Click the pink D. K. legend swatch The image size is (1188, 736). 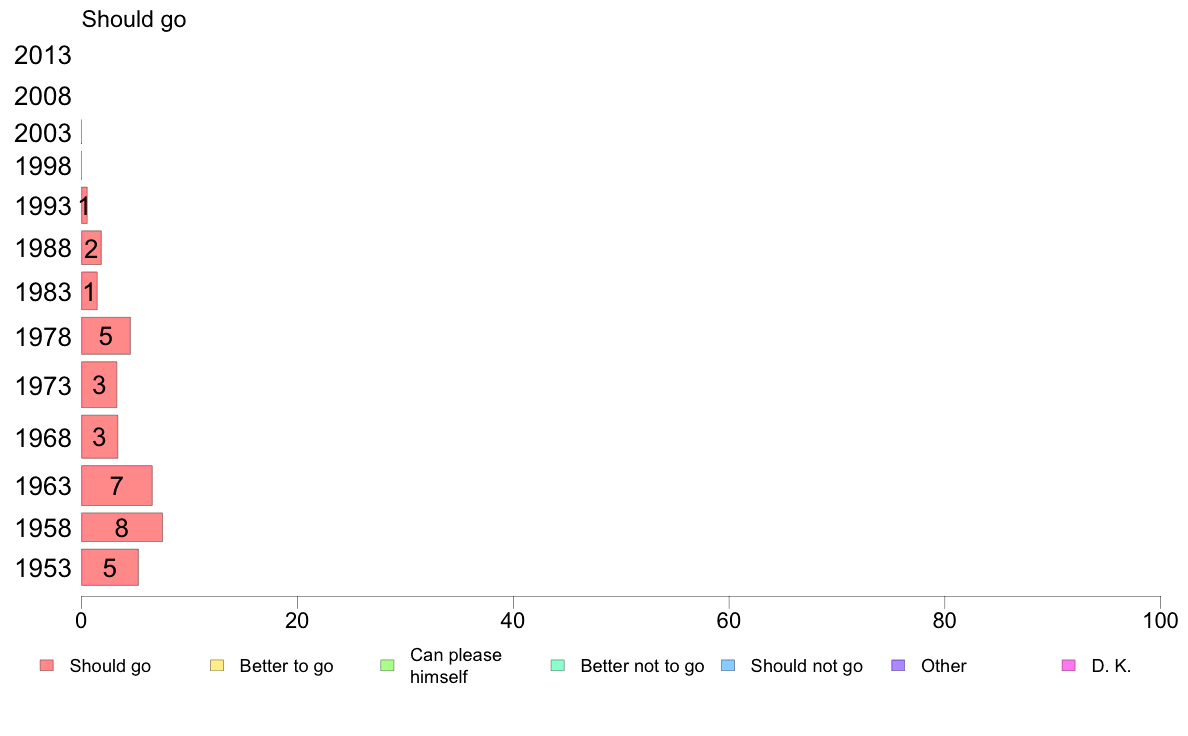(1069, 666)
